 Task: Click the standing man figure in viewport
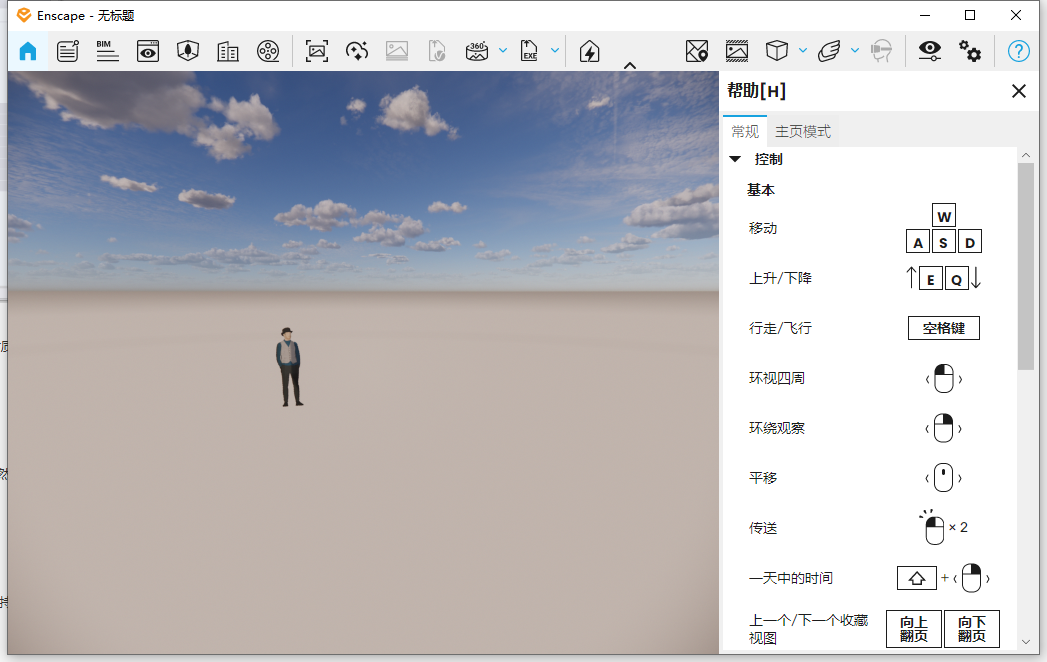[x=288, y=367]
